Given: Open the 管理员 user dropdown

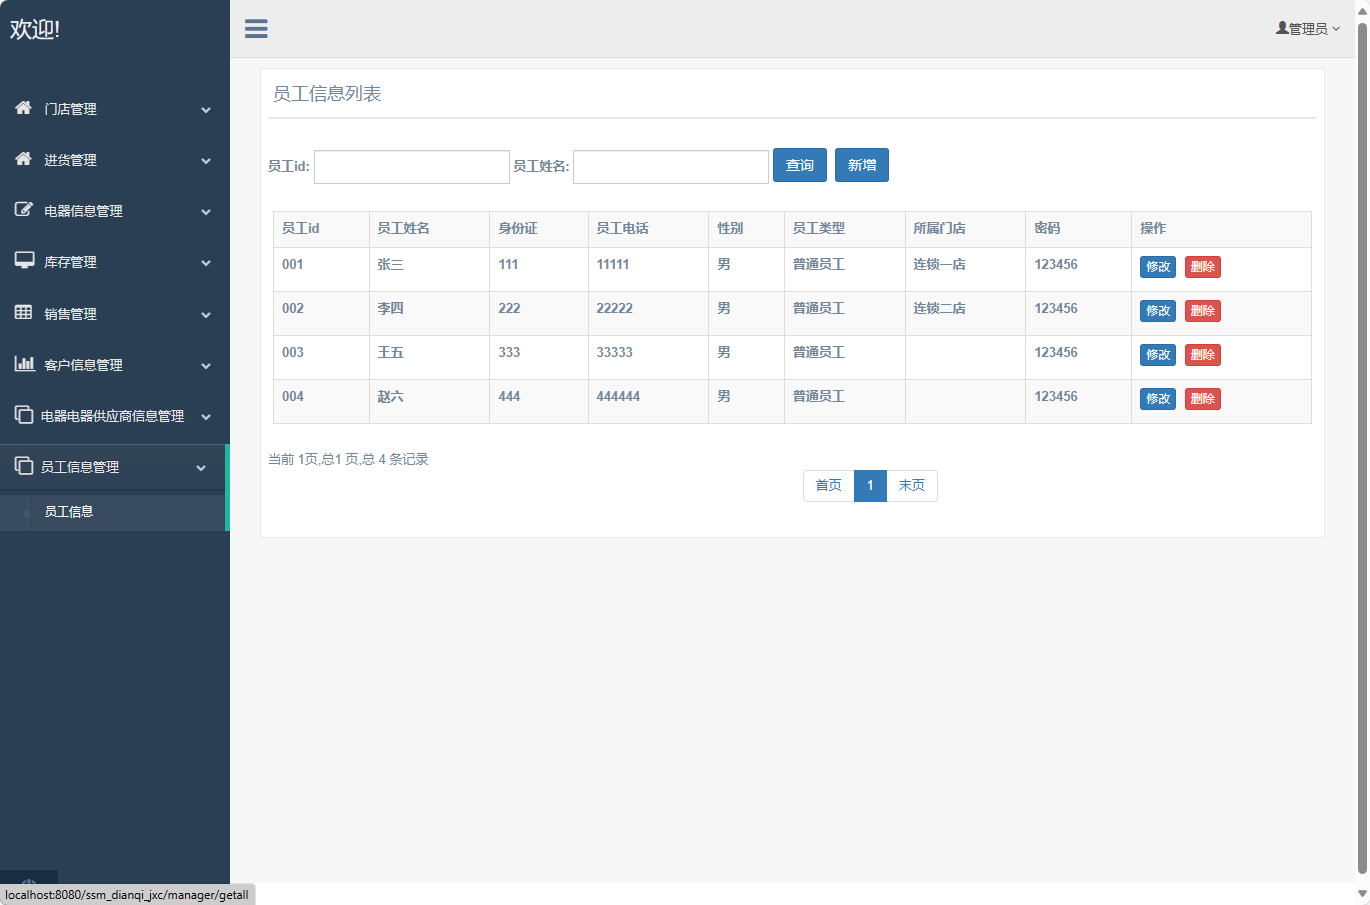Looking at the screenshot, I should [1307, 29].
